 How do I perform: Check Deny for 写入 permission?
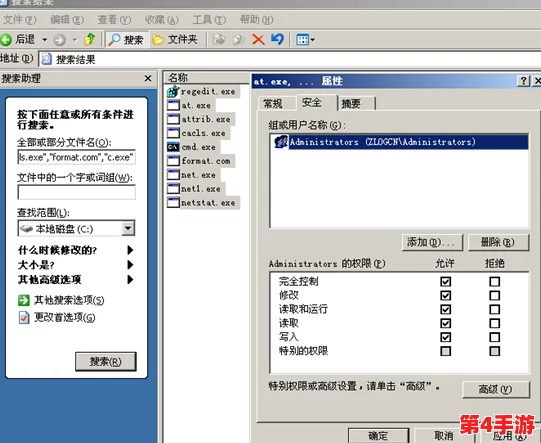[494, 337]
